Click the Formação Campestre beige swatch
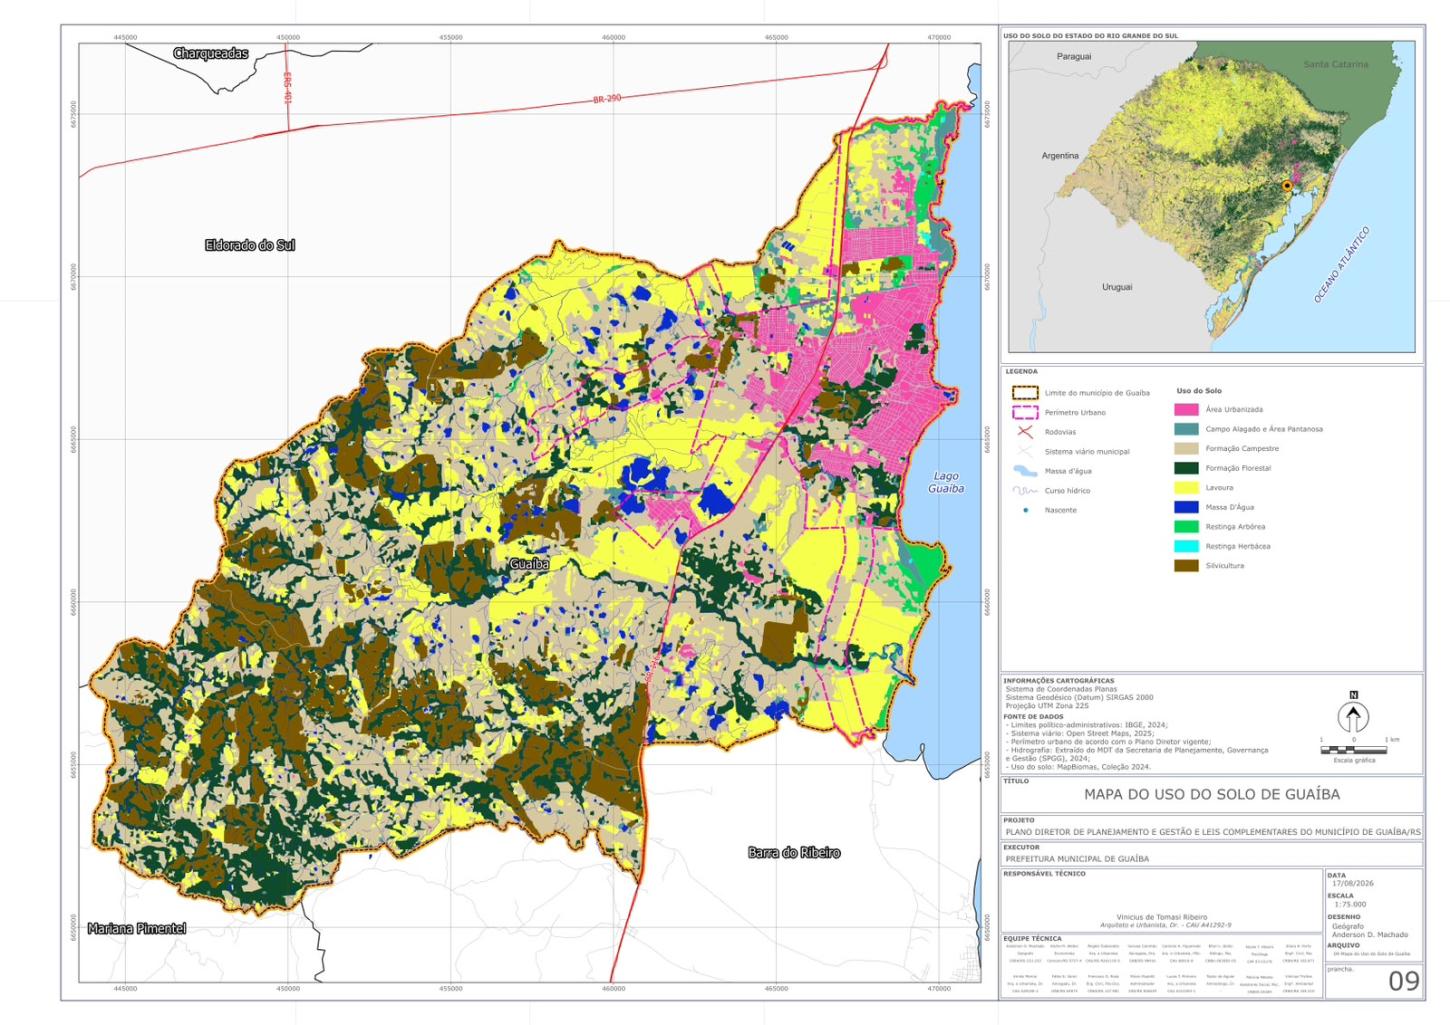1450x1025 pixels. coord(1186,448)
